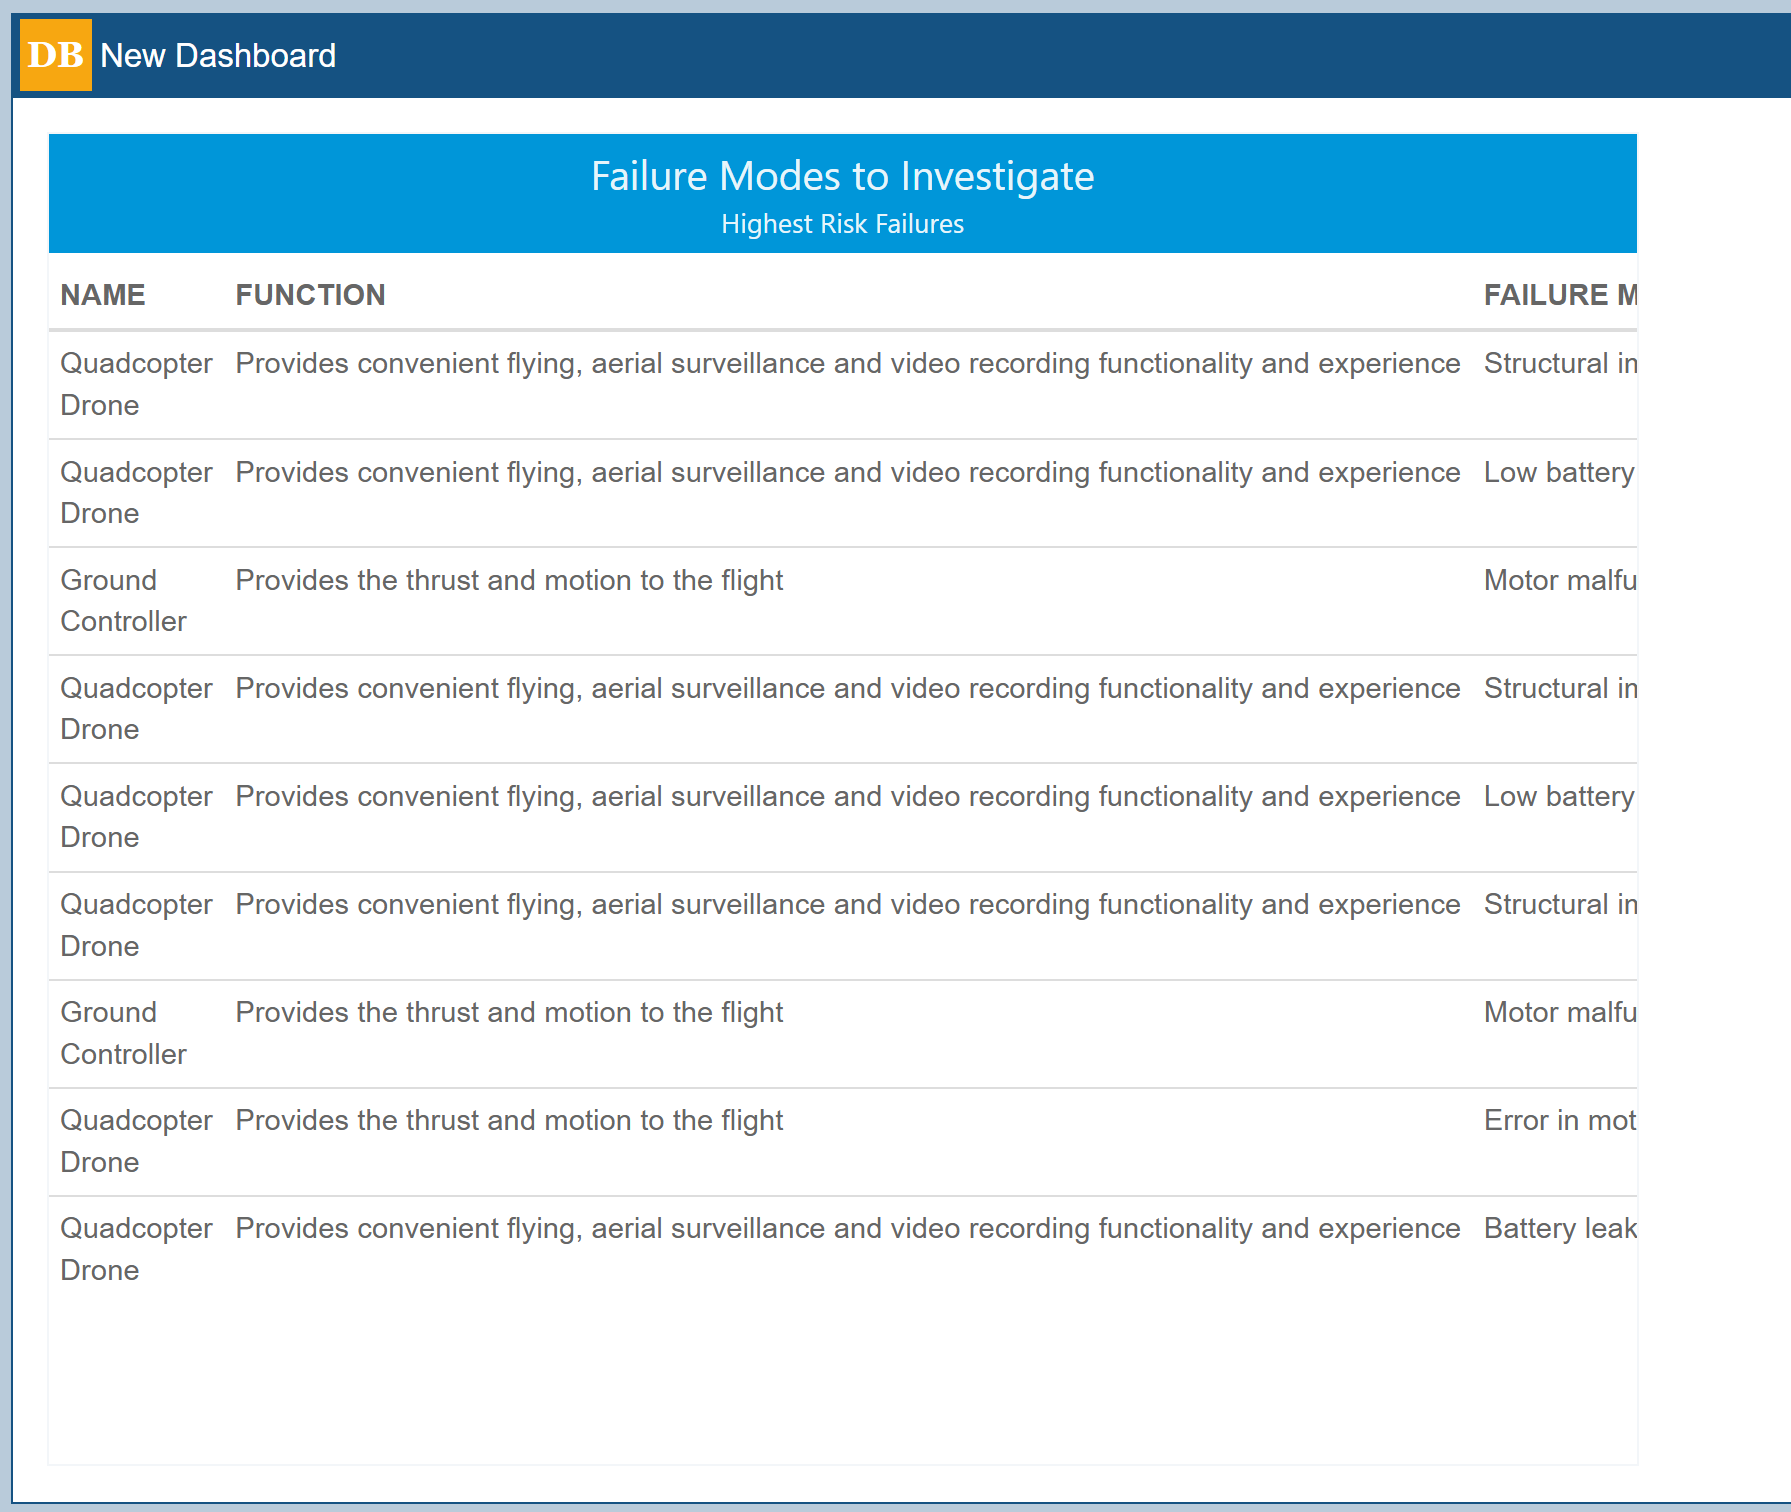This screenshot has height=1512, width=1791.
Task: Select the New Dashboard title text
Action: tap(217, 56)
